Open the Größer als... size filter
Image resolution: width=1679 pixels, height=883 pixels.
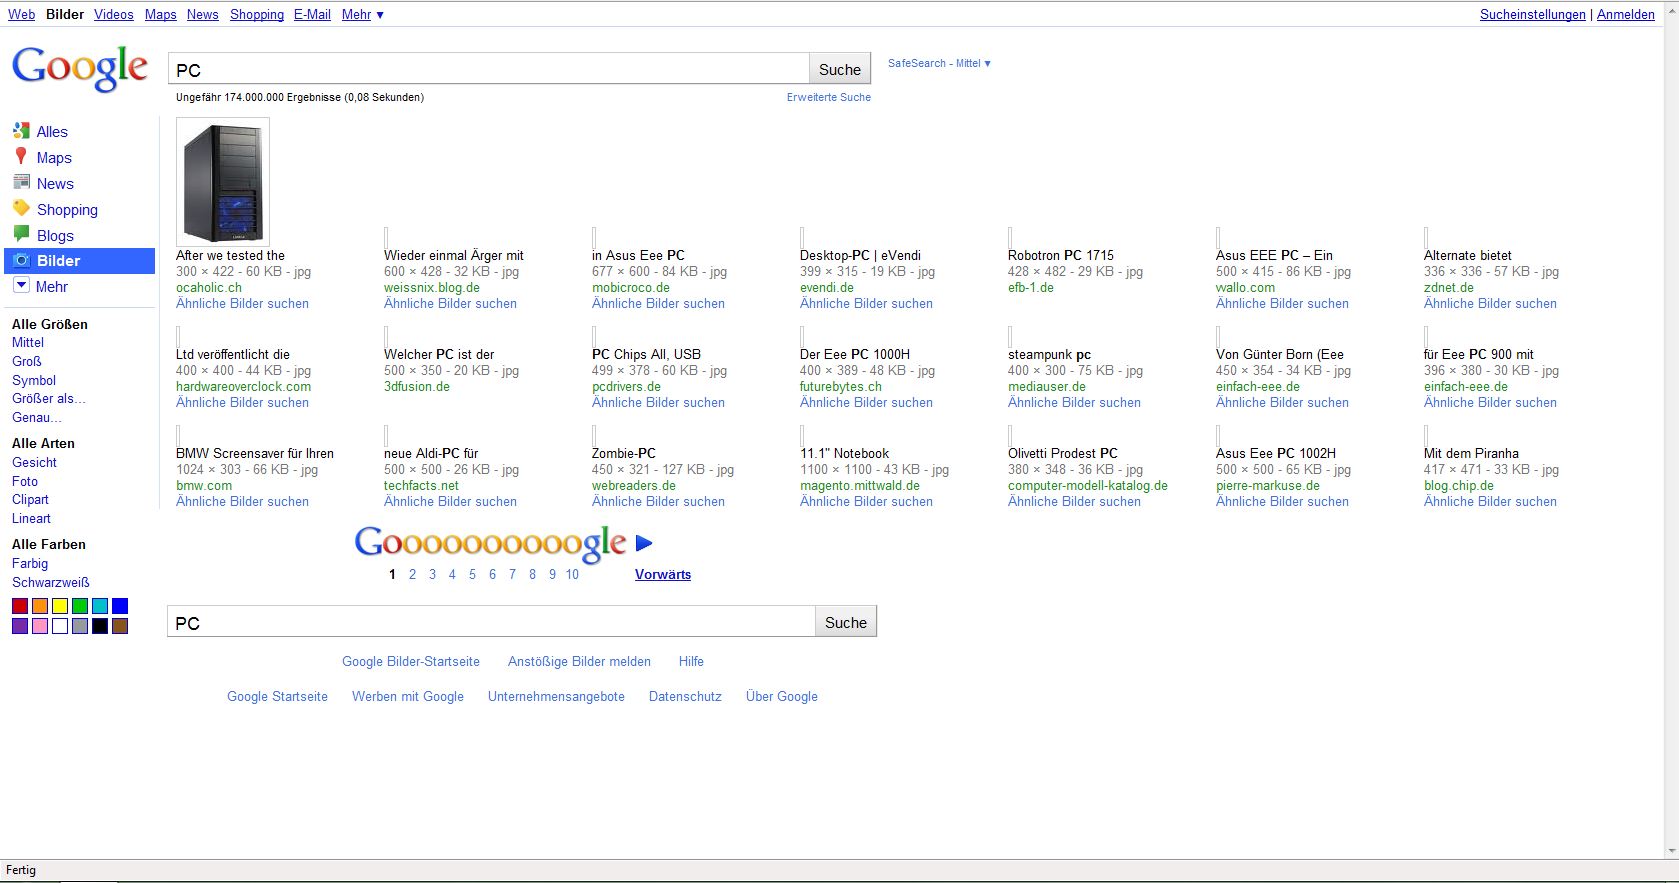pyautogui.click(x=49, y=398)
